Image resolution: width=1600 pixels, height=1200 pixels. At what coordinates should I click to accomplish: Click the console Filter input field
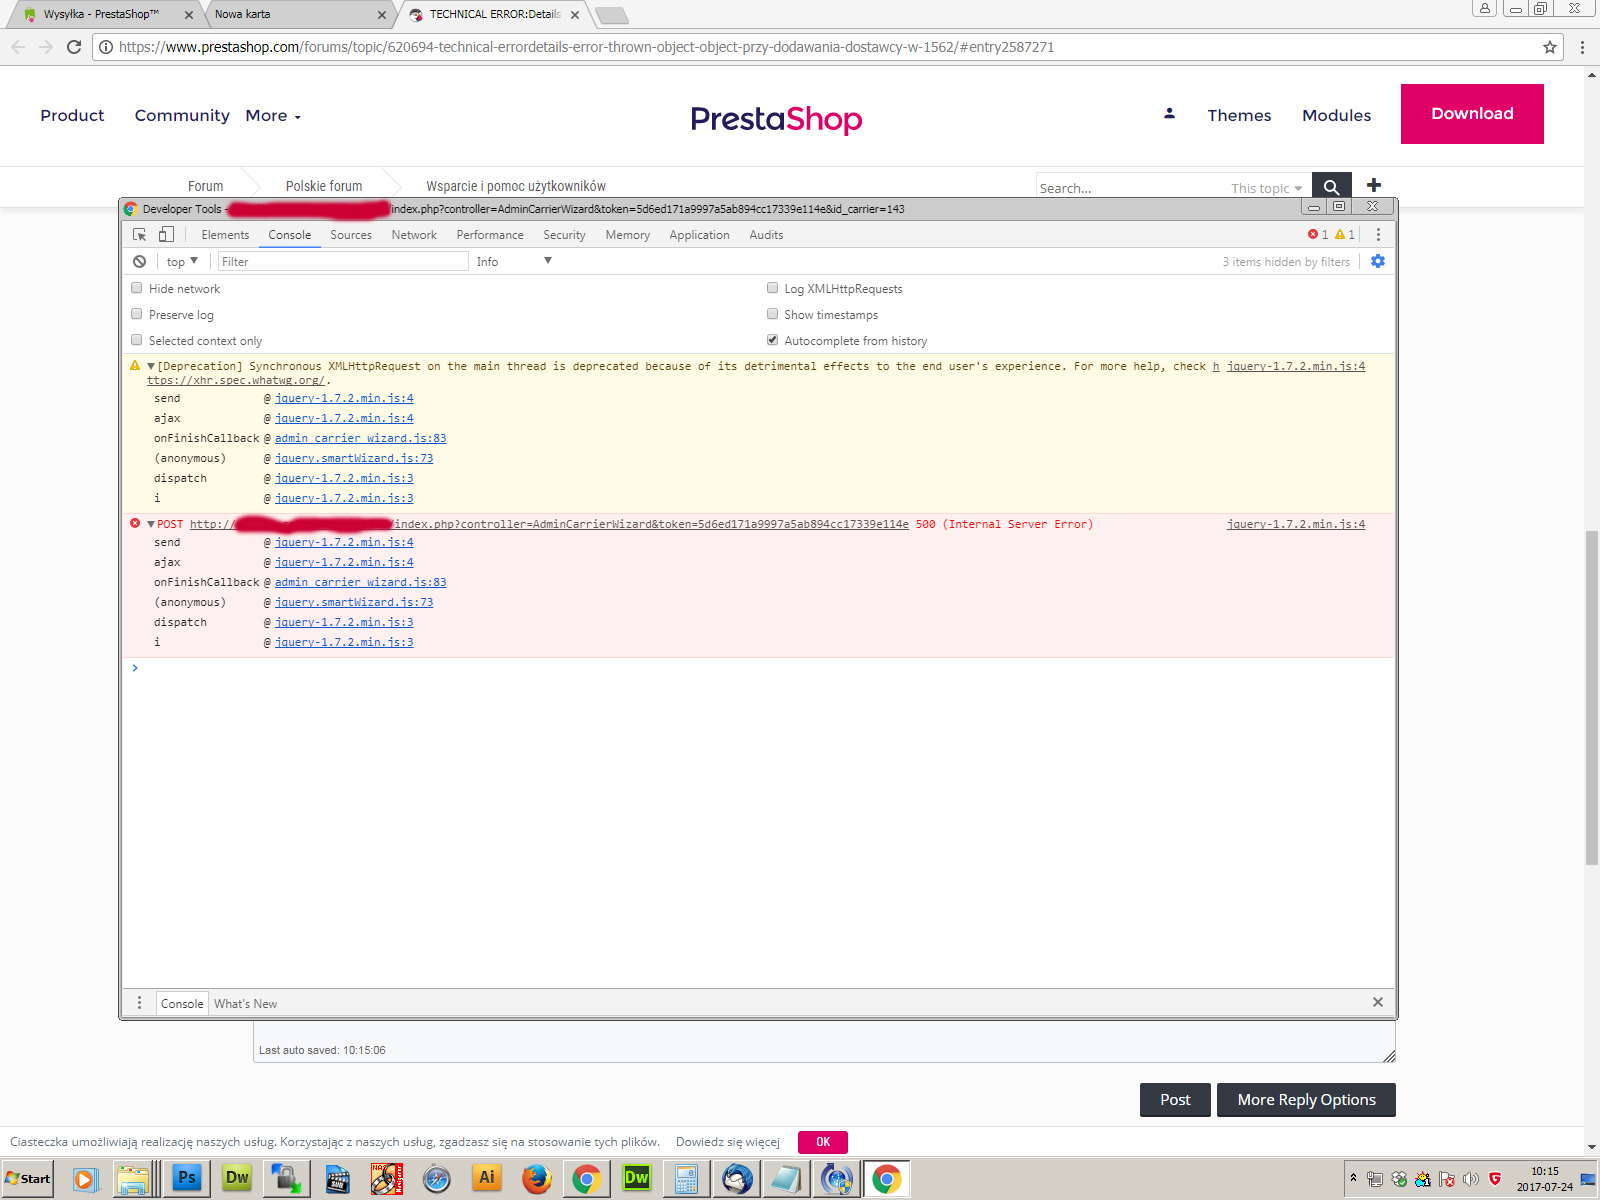343,261
